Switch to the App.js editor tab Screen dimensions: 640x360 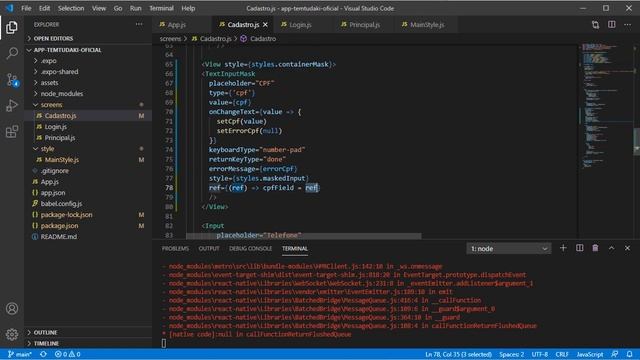click(182, 25)
